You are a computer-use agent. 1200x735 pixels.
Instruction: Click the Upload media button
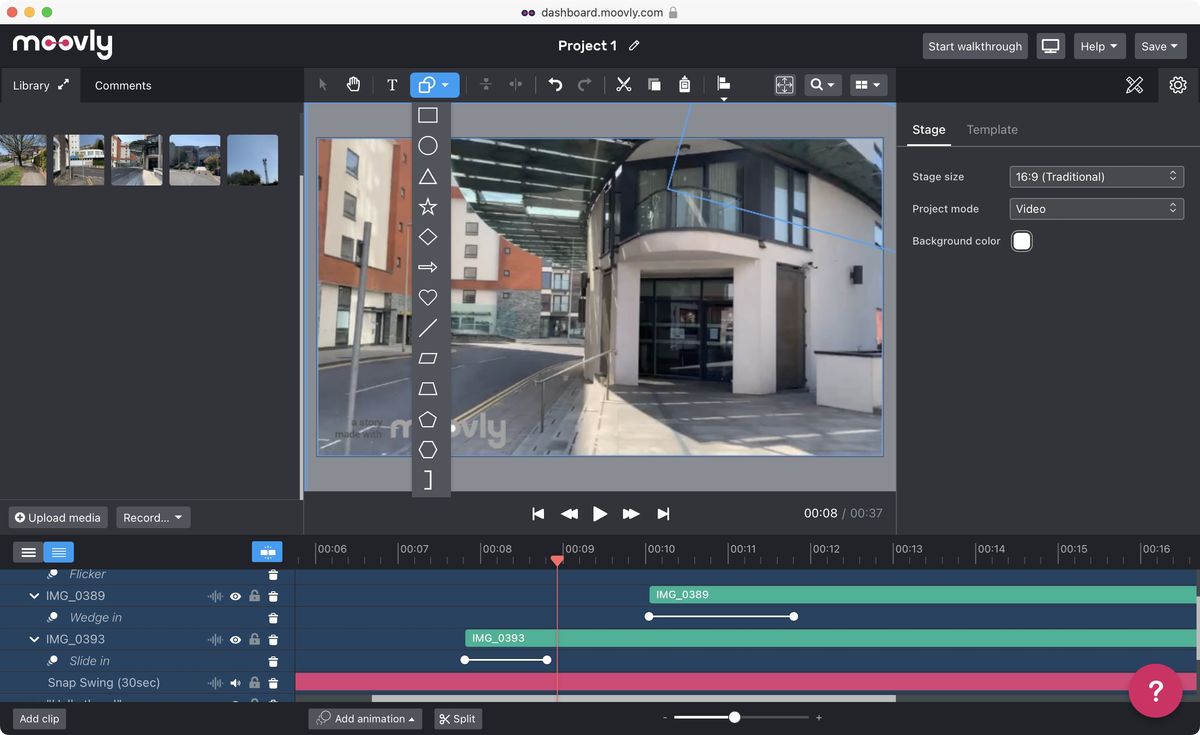(x=58, y=518)
